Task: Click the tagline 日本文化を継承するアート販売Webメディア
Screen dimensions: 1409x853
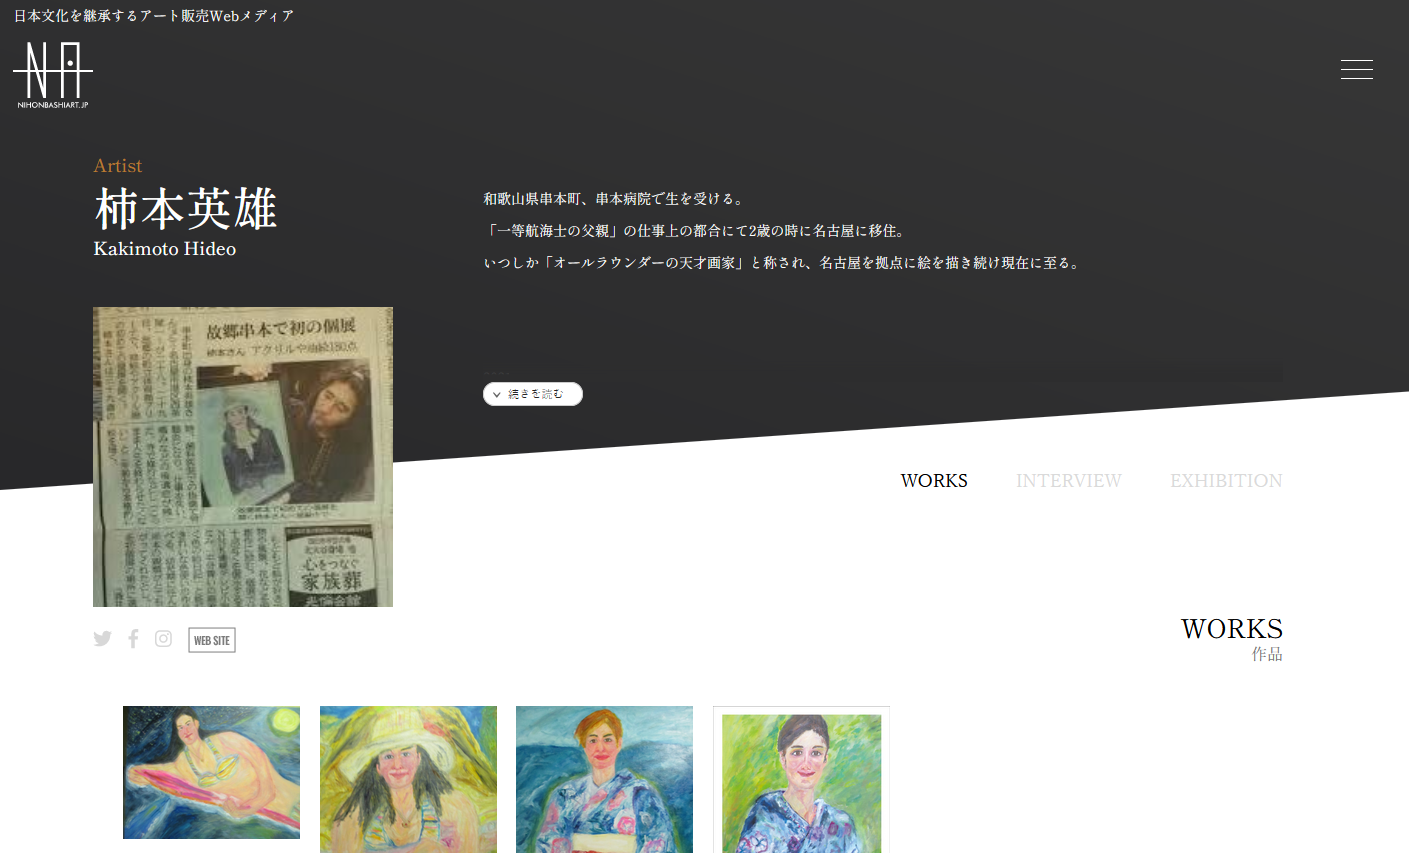Action: click(154, 16)
